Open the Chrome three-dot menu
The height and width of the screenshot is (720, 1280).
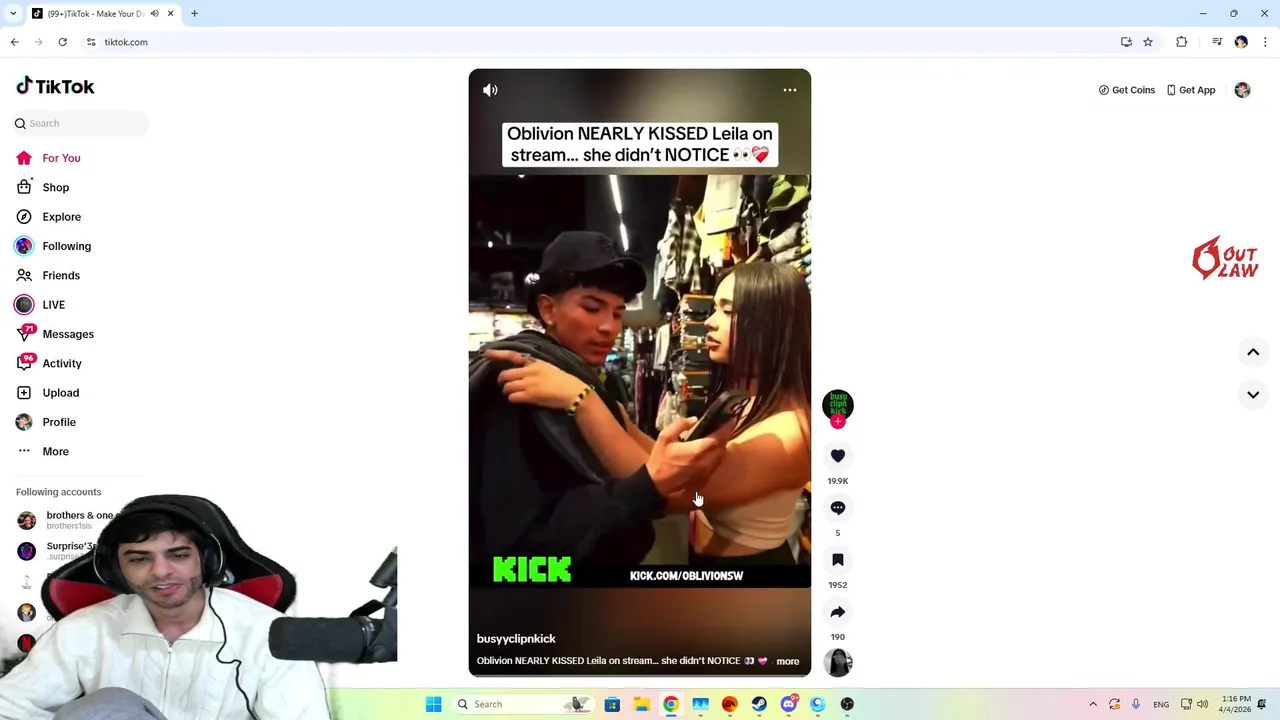(1265, 42)
